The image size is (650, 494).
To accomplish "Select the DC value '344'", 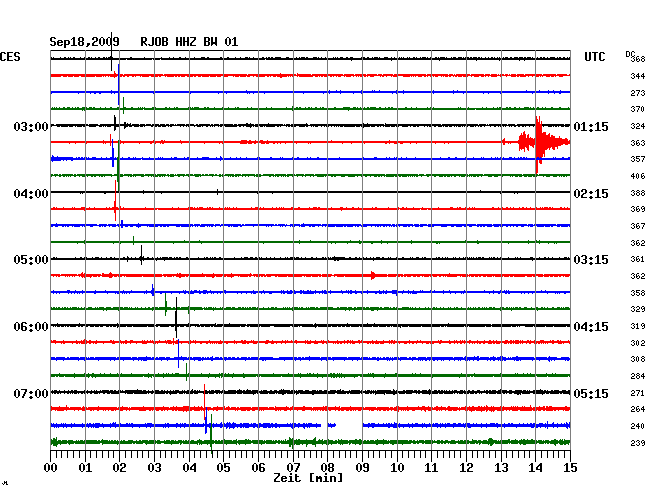I will pos(638,76).
